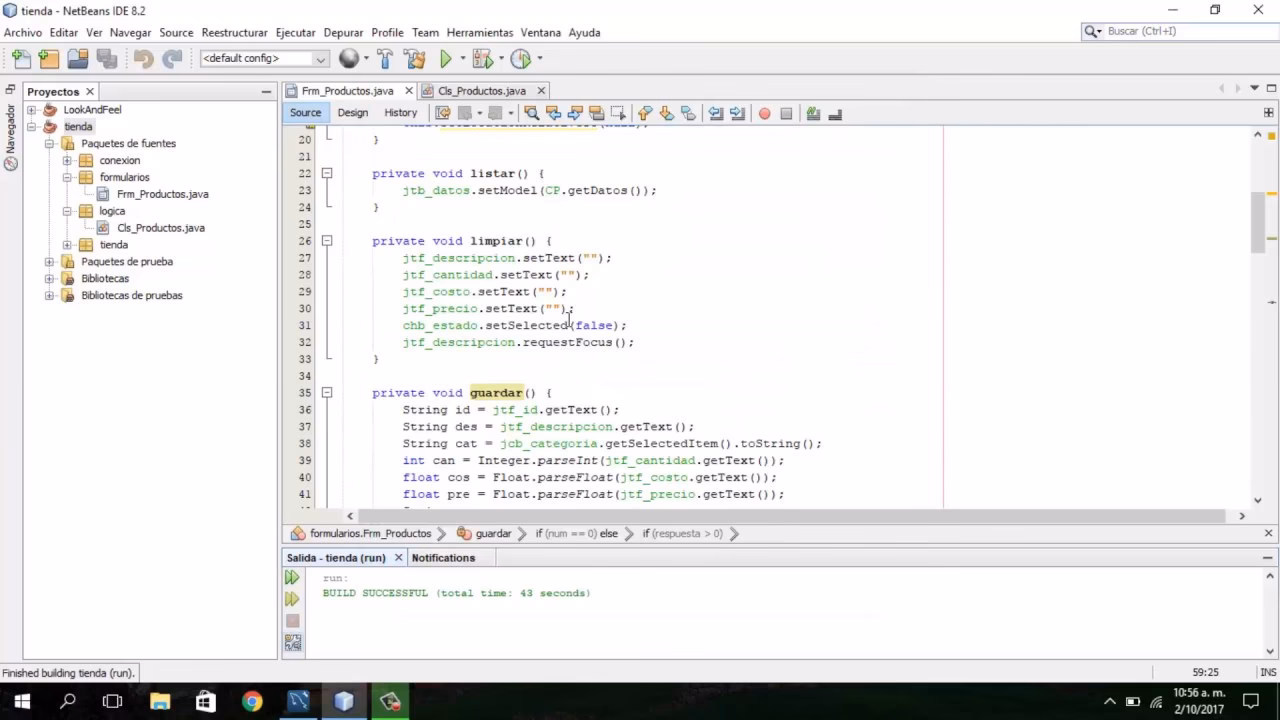Expand the Bibliotecas node
Image resolution: width=1280 pixels, height=720 pixels.
point(49,279)
